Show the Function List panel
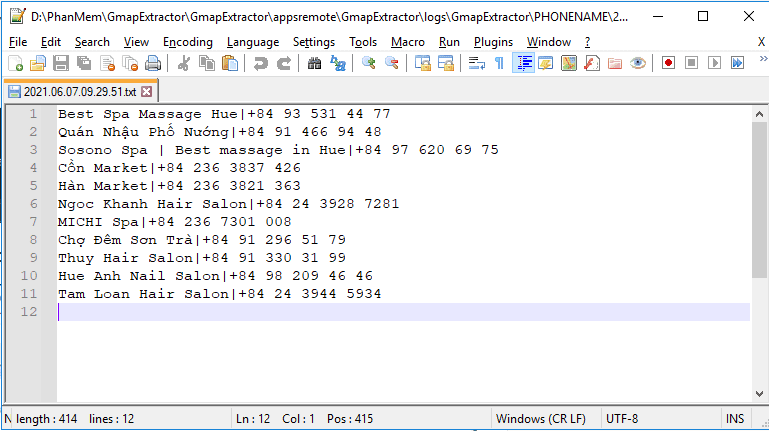769x431 pixels. (592, 63)
